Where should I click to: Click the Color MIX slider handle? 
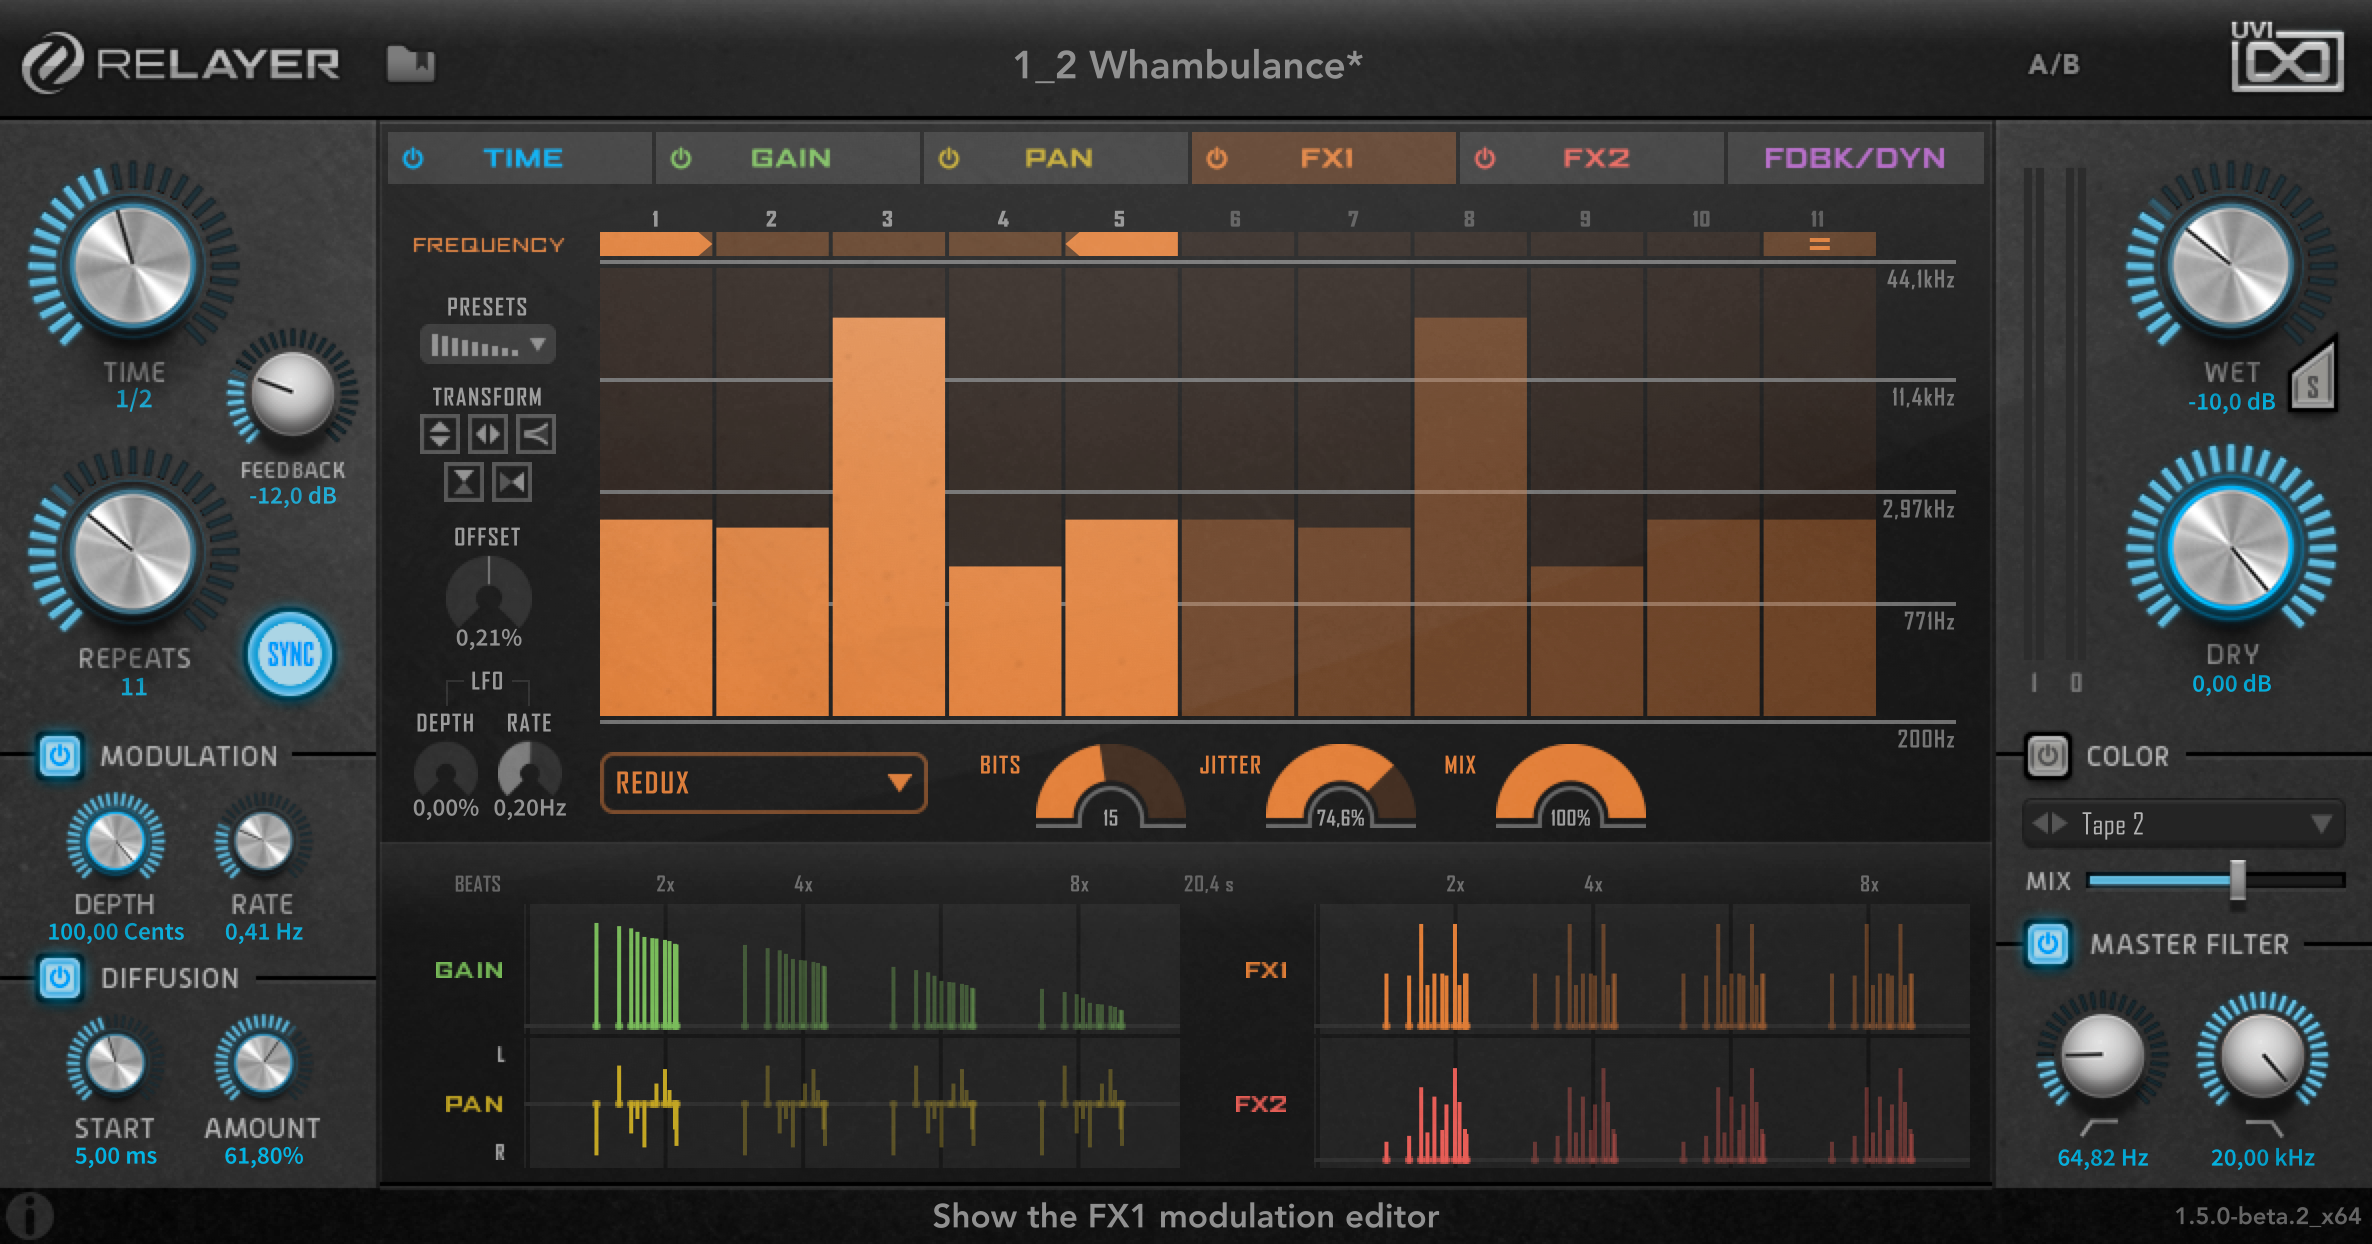click(x=2237, y=881)
